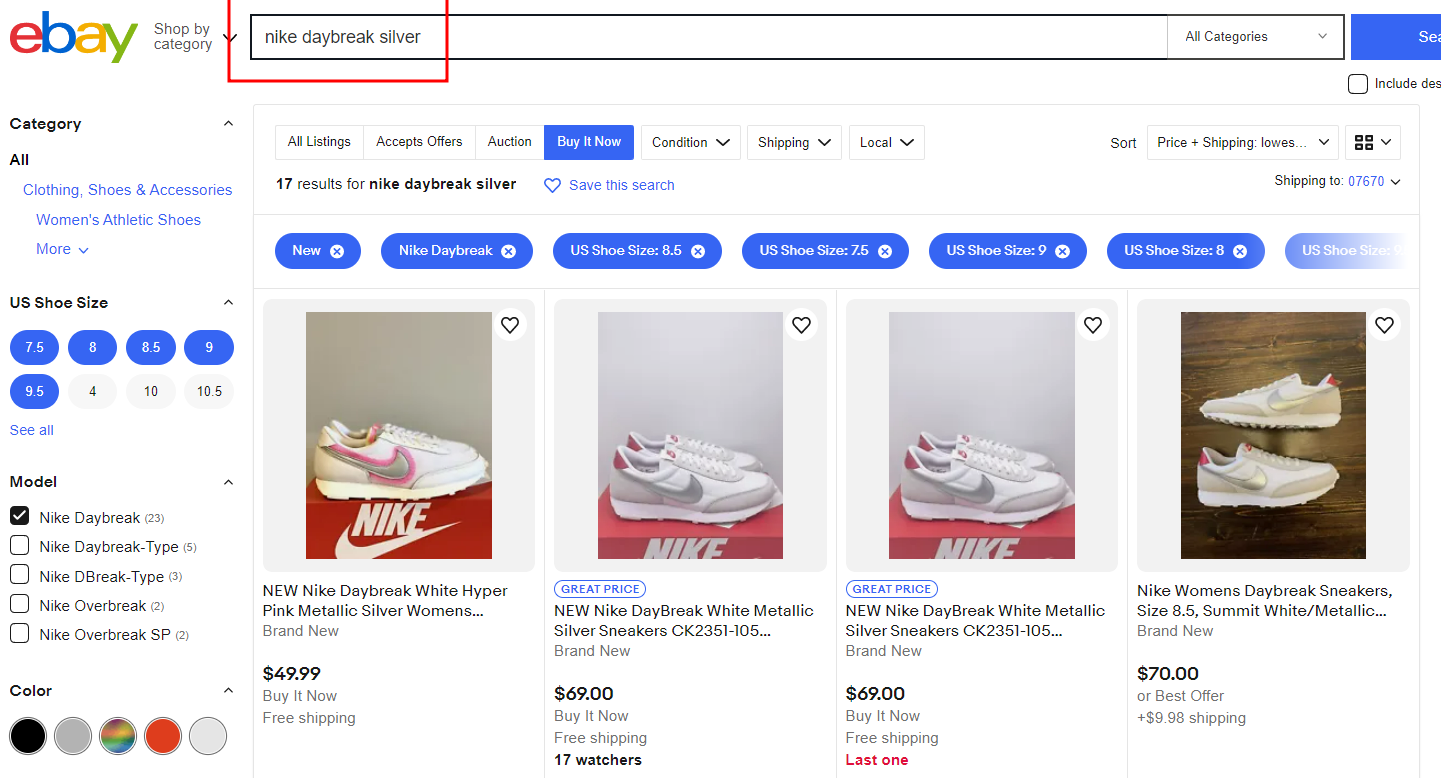Change the Shipping to 07670 location
The width and height of the screenshot is (1441, 778).
point(1373,181)
